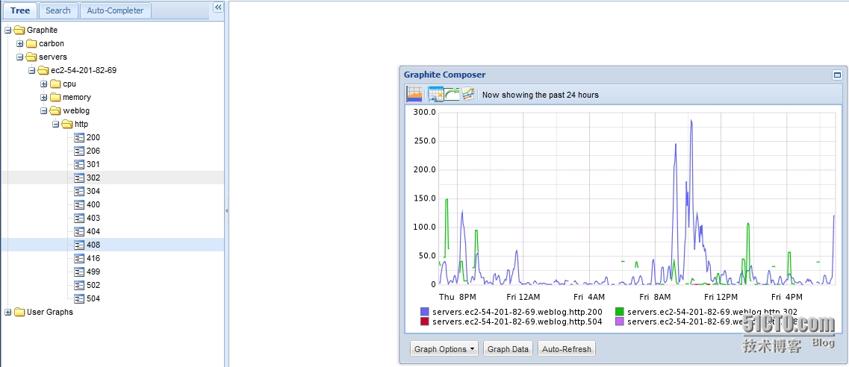The height and width of the screenshot is (367, 849).
Task: Select the 200 metric leaf icon
Action: 79,137
